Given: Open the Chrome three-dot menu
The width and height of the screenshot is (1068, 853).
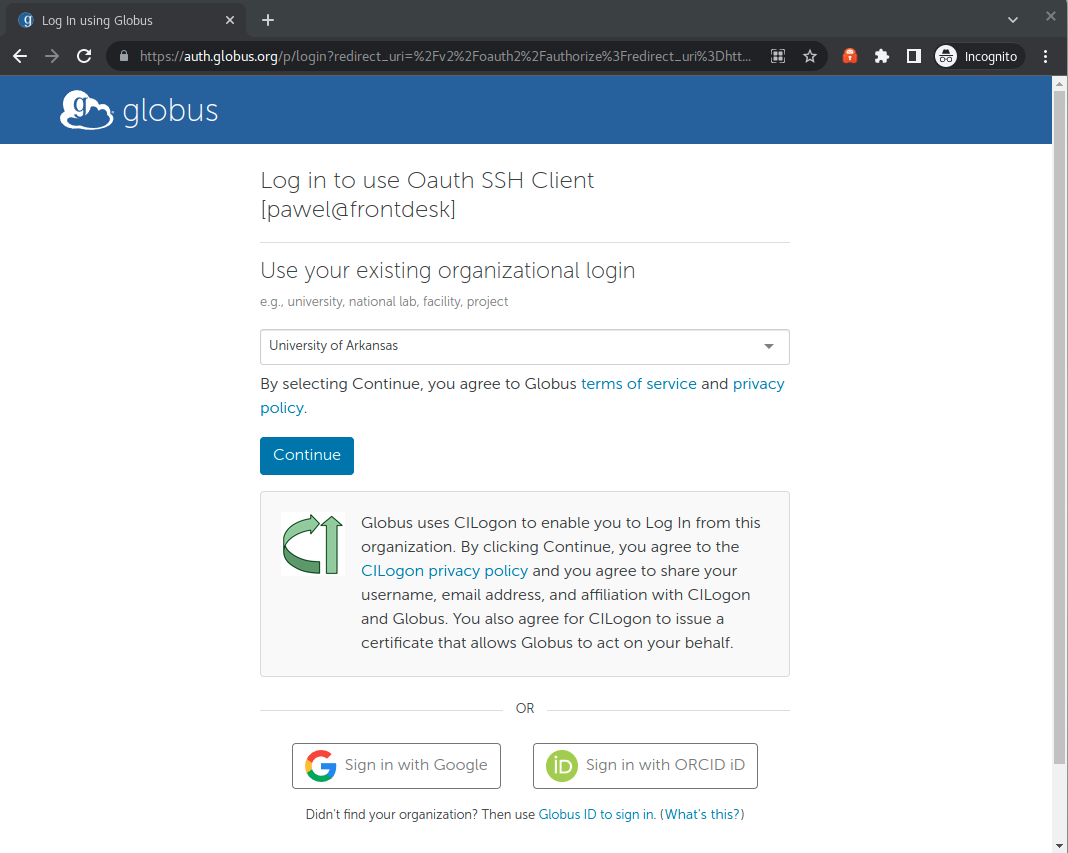Looking at the screenshot, I should tap(1046, 57).
